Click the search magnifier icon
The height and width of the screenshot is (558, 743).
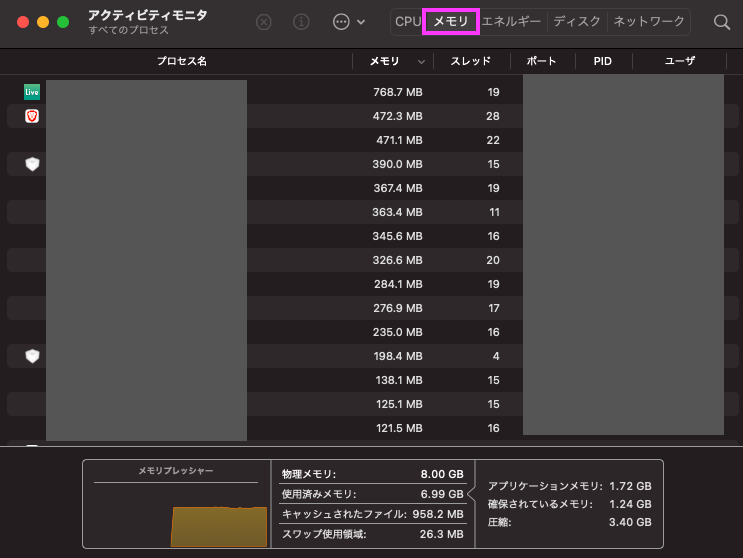pyautogui.click(x=722, y=22)
